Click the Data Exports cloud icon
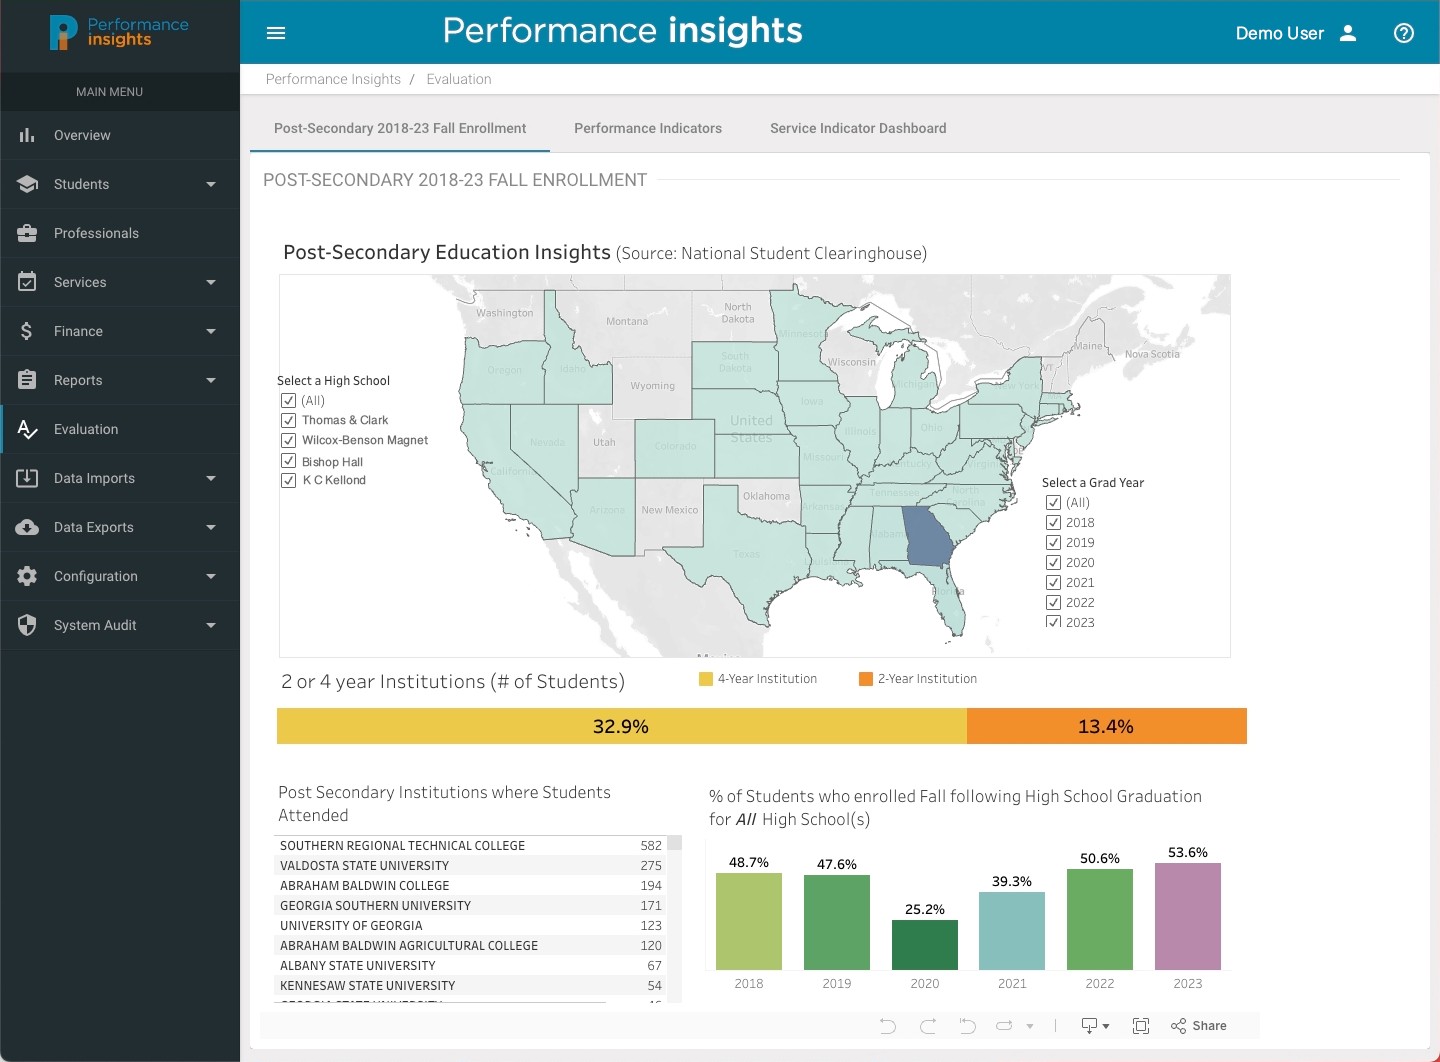Screen dimensions: 1440x1062 click(x=27, y=527)
